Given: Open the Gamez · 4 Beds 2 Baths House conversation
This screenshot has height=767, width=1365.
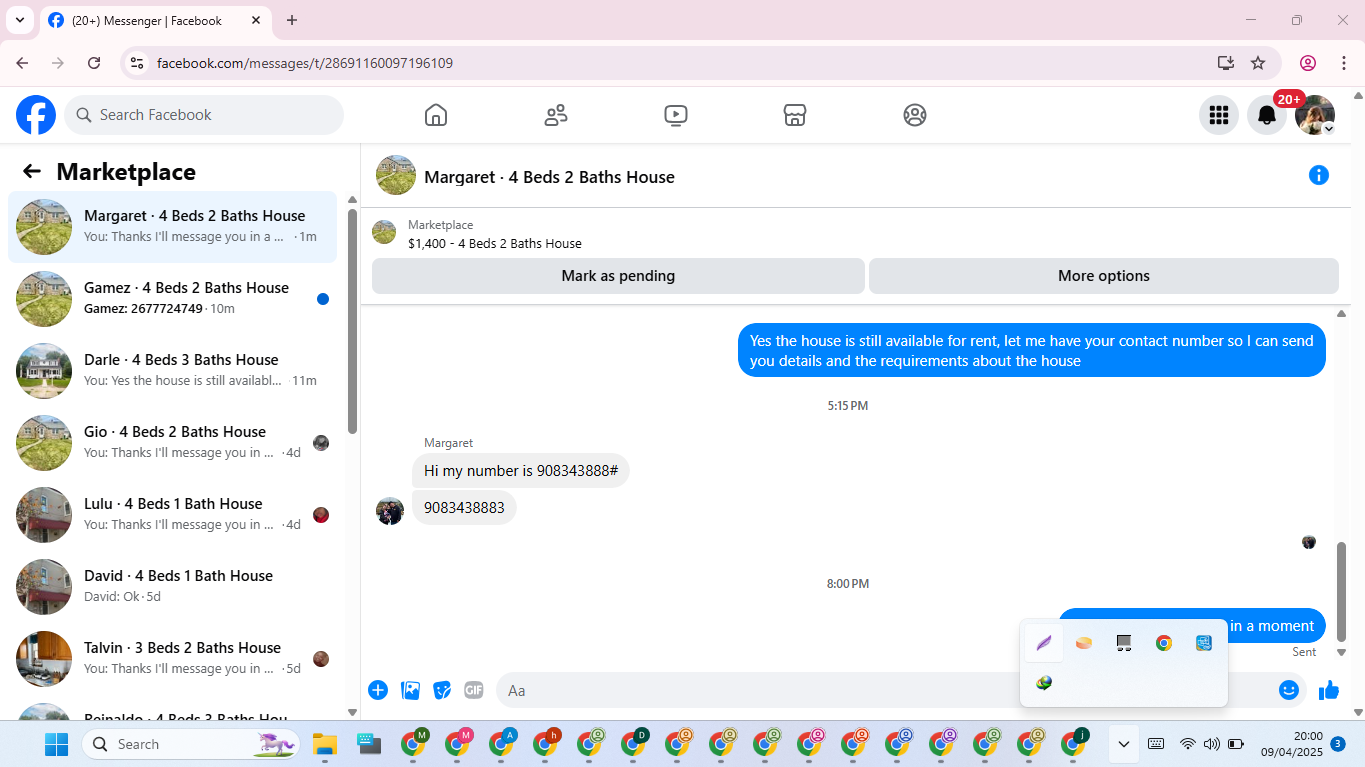Looking at the screenshot, I should coord(172,299).
